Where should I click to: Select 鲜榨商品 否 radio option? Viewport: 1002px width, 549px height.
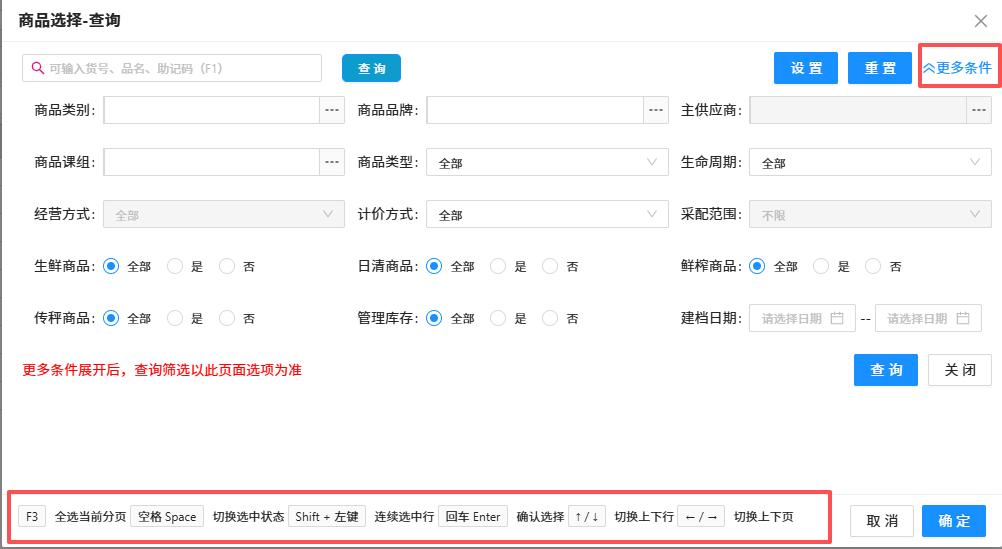[873, 266]
